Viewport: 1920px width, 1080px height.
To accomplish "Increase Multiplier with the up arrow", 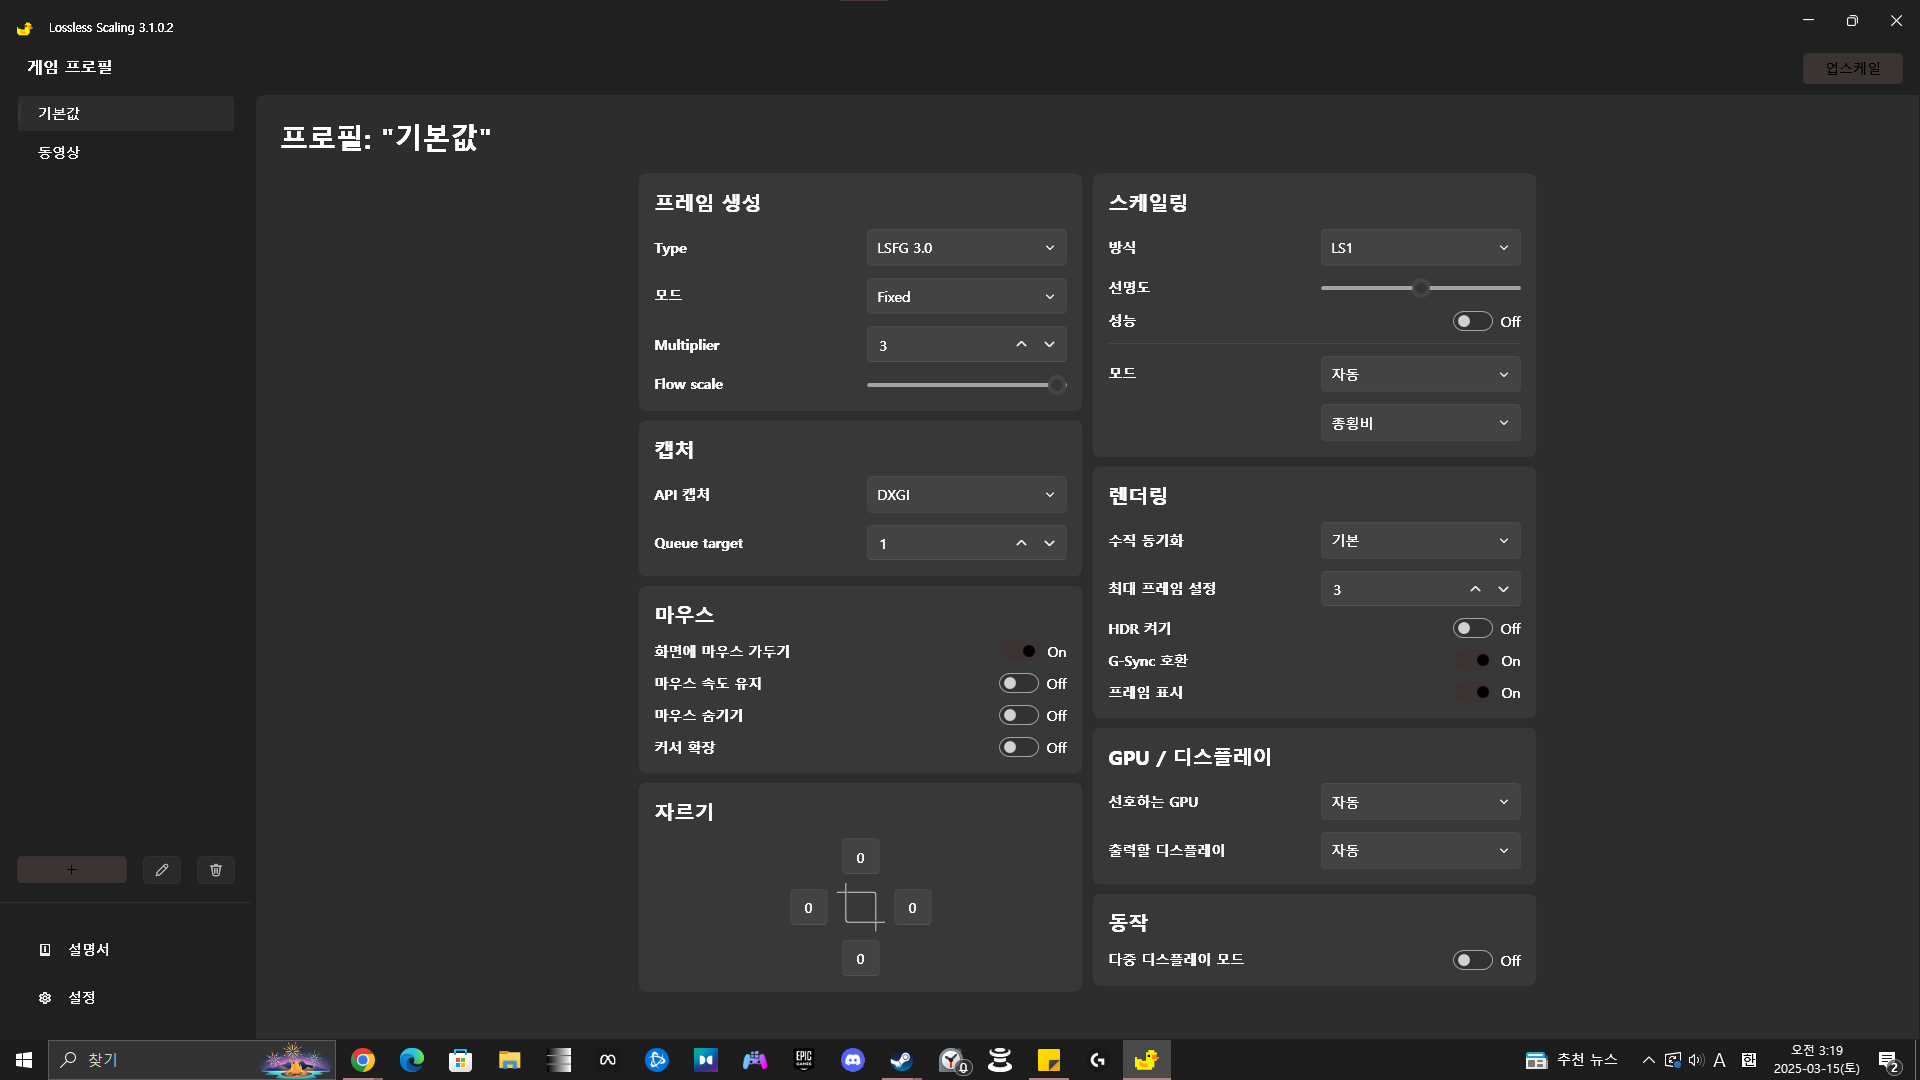I will 1021,344.
